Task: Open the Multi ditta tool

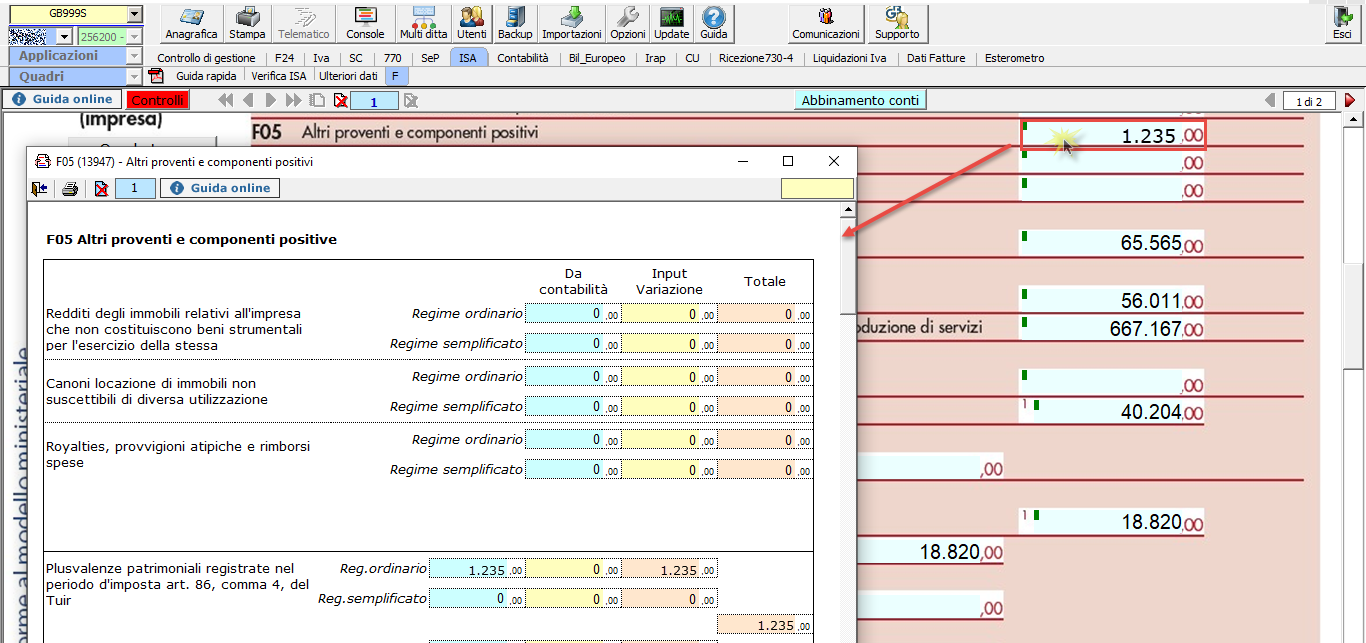Action: coord(423,23)
